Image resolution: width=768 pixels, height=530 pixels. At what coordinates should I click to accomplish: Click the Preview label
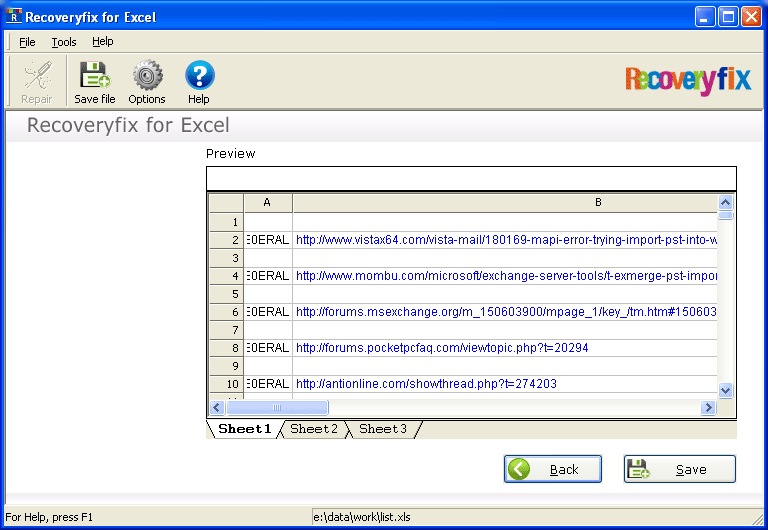pyautogui.click(x=230, y=154)
